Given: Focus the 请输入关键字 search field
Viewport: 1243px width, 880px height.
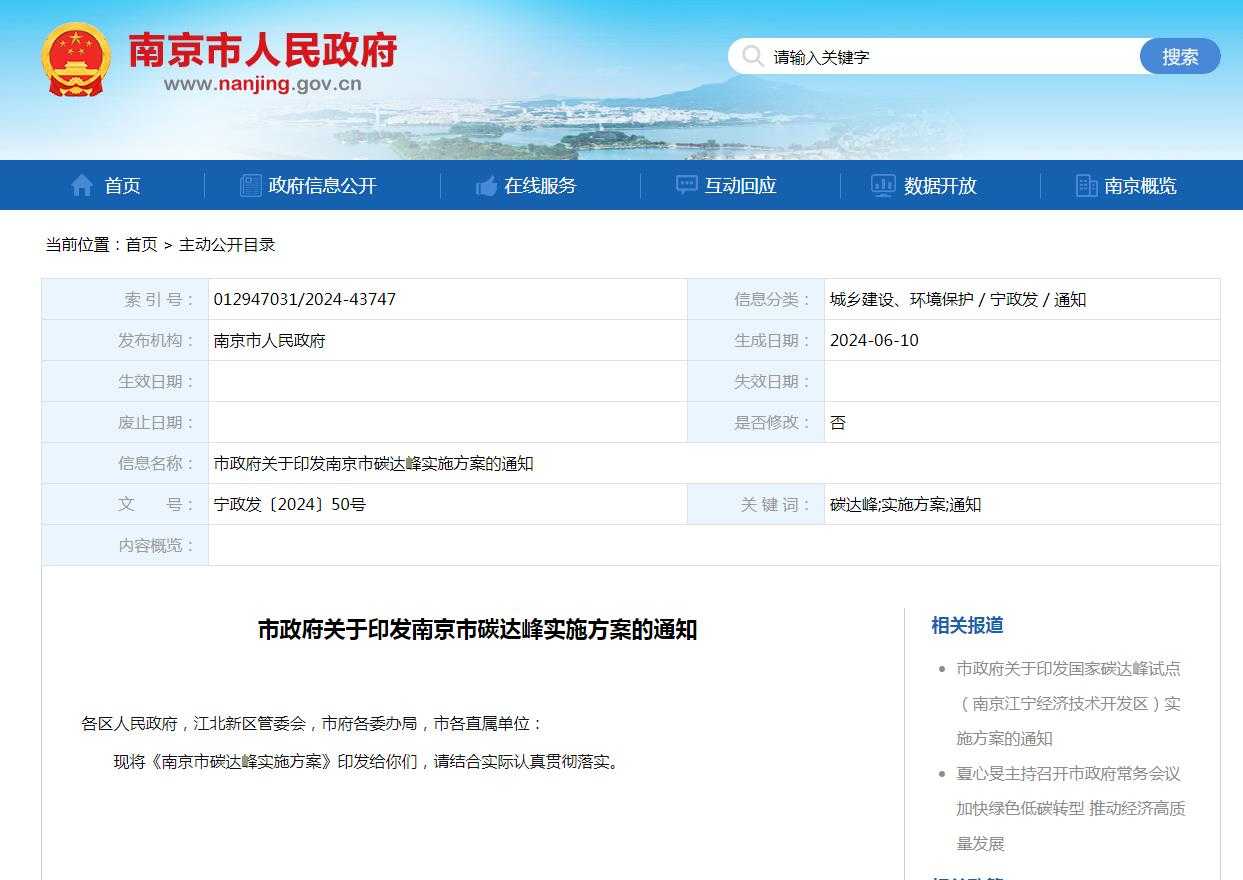Looking at the screenshot, I should tap(950, 57).
